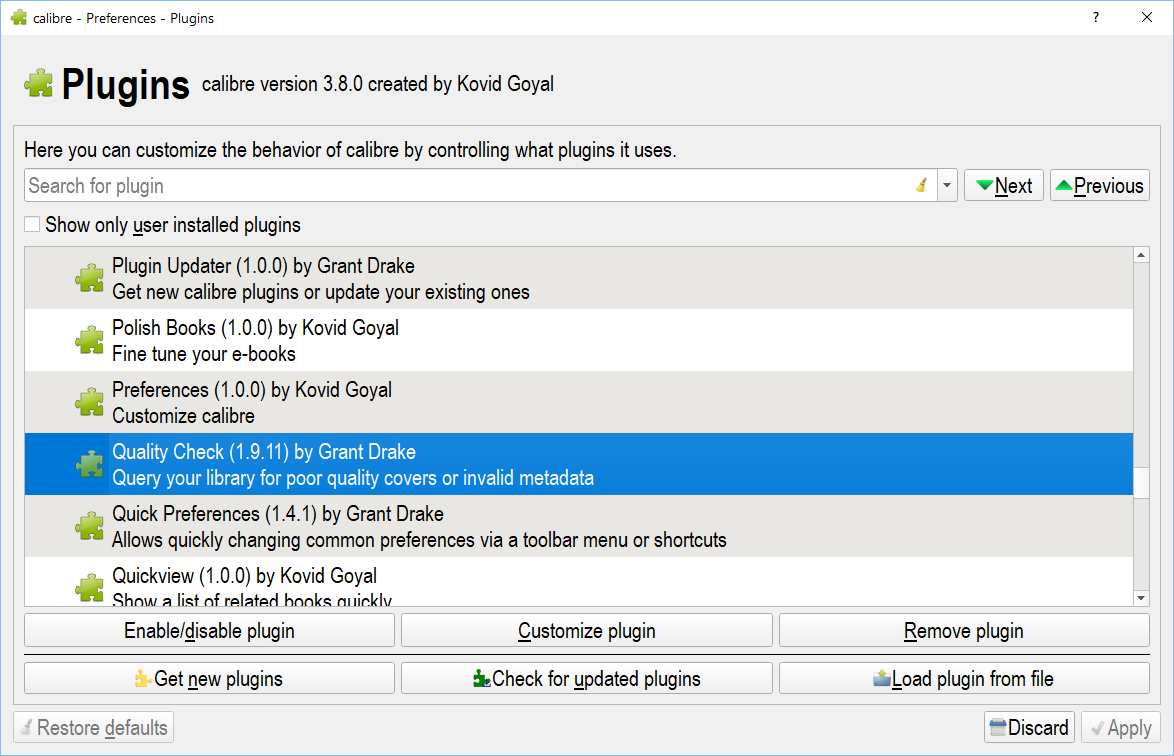Viewport: 1174px width, 756px height.
Task: Click the help question mark icon
Action: 1096,18
